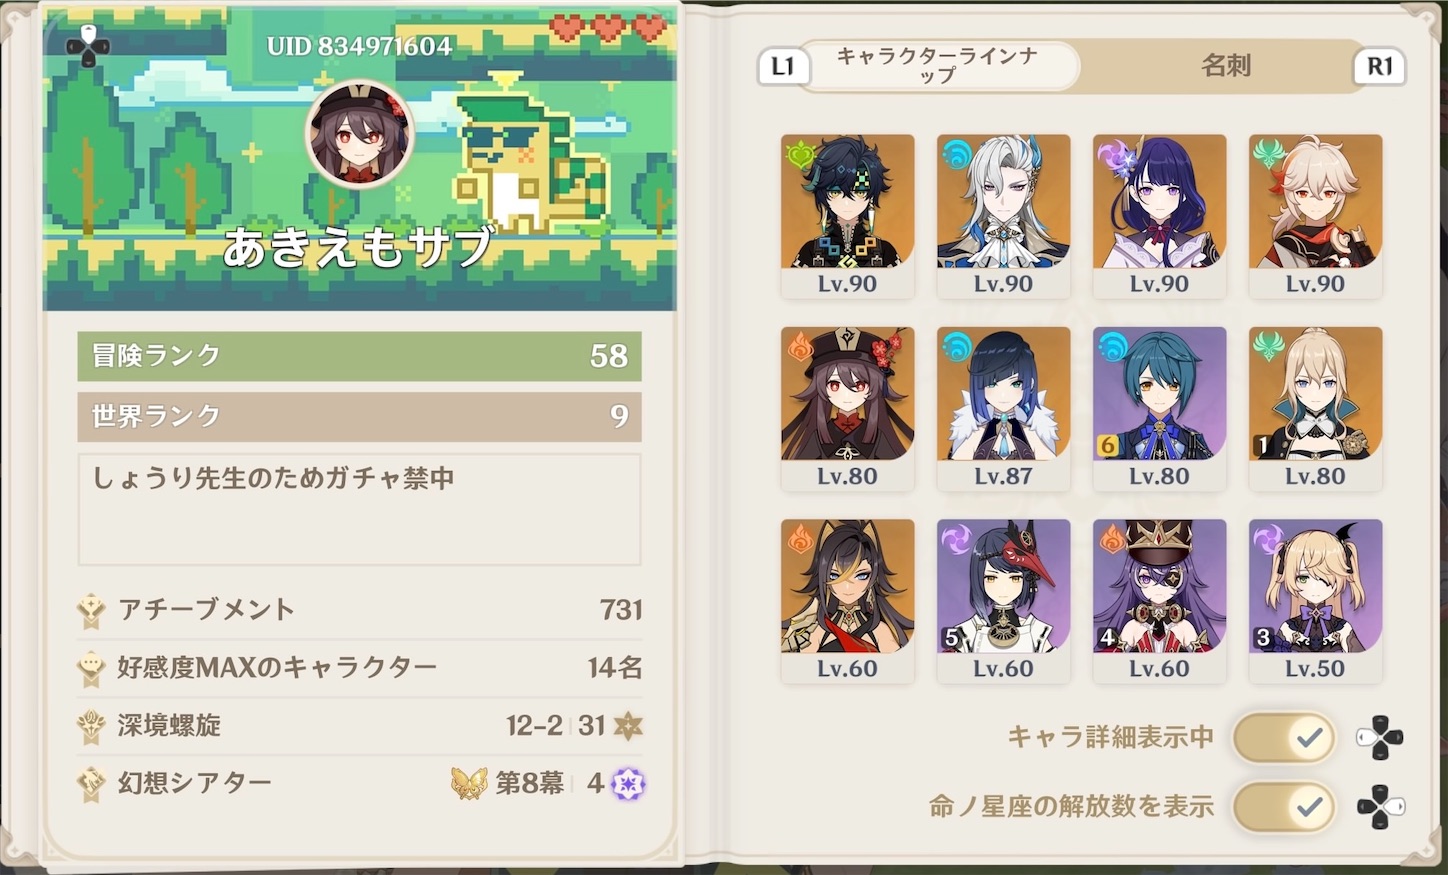Image resolution: width=1448 pixels, height=875 pixels.
Task: Click the L1 shoulder button icon
Action: pos(783,67)
